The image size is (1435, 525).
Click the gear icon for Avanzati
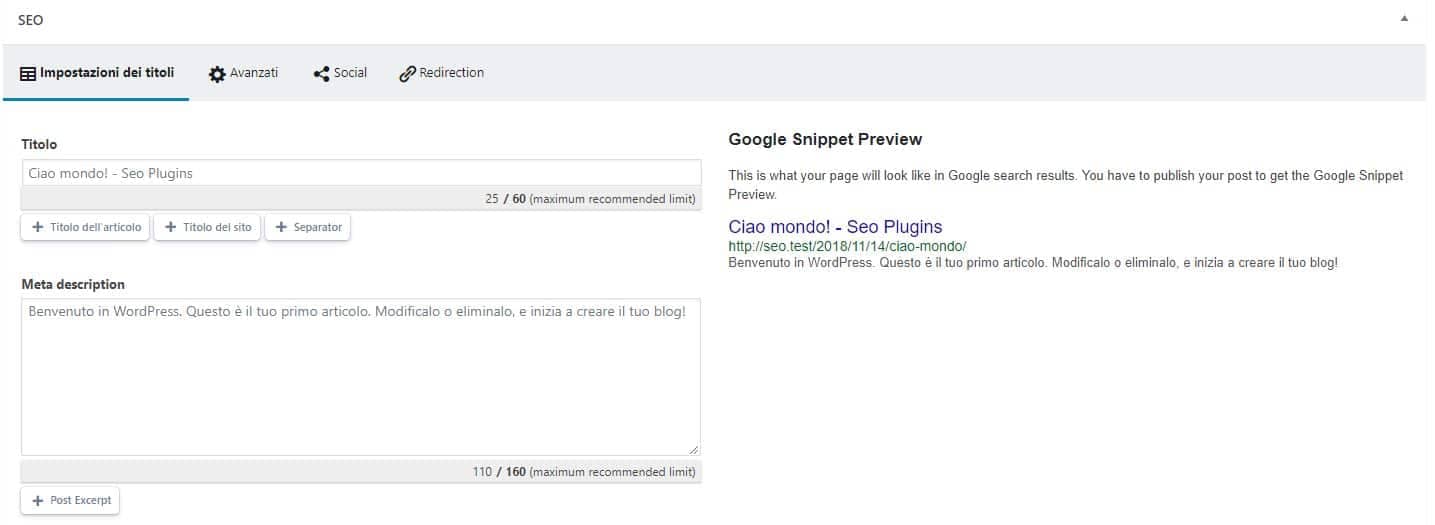(x=217, y=74)
